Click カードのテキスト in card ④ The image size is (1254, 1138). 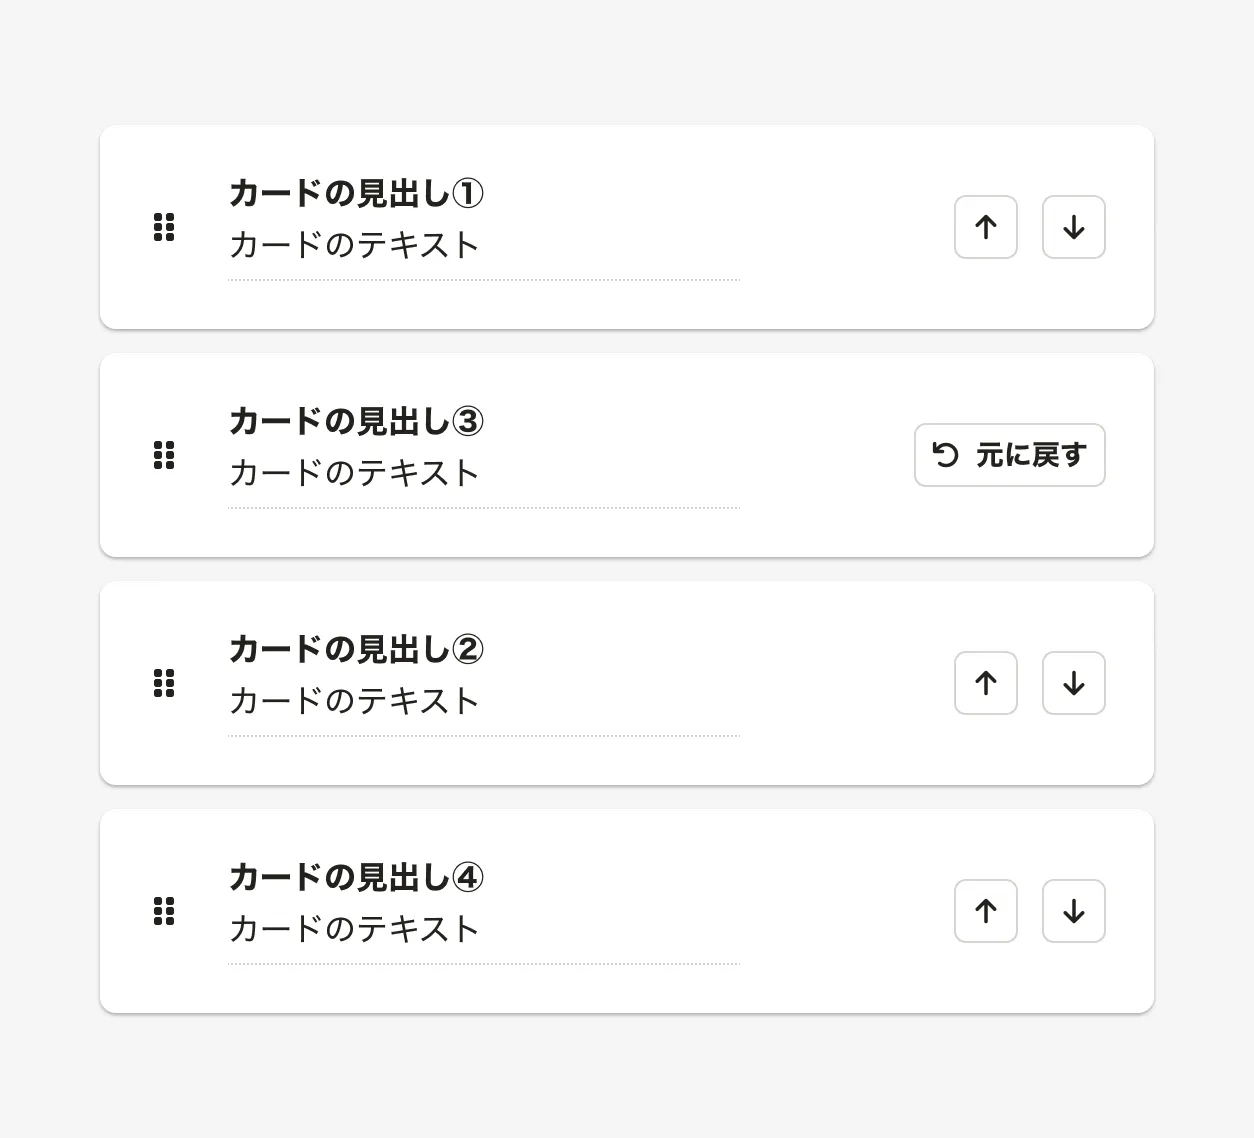pyautogui.click(x=354, y=929)
